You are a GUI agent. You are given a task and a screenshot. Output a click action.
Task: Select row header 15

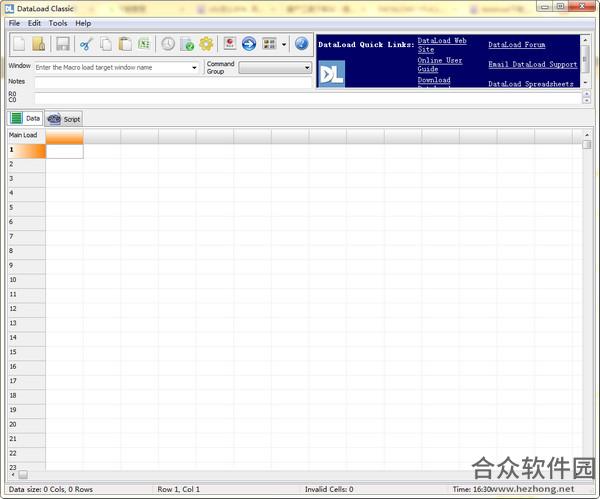click(x=26, y=352)
